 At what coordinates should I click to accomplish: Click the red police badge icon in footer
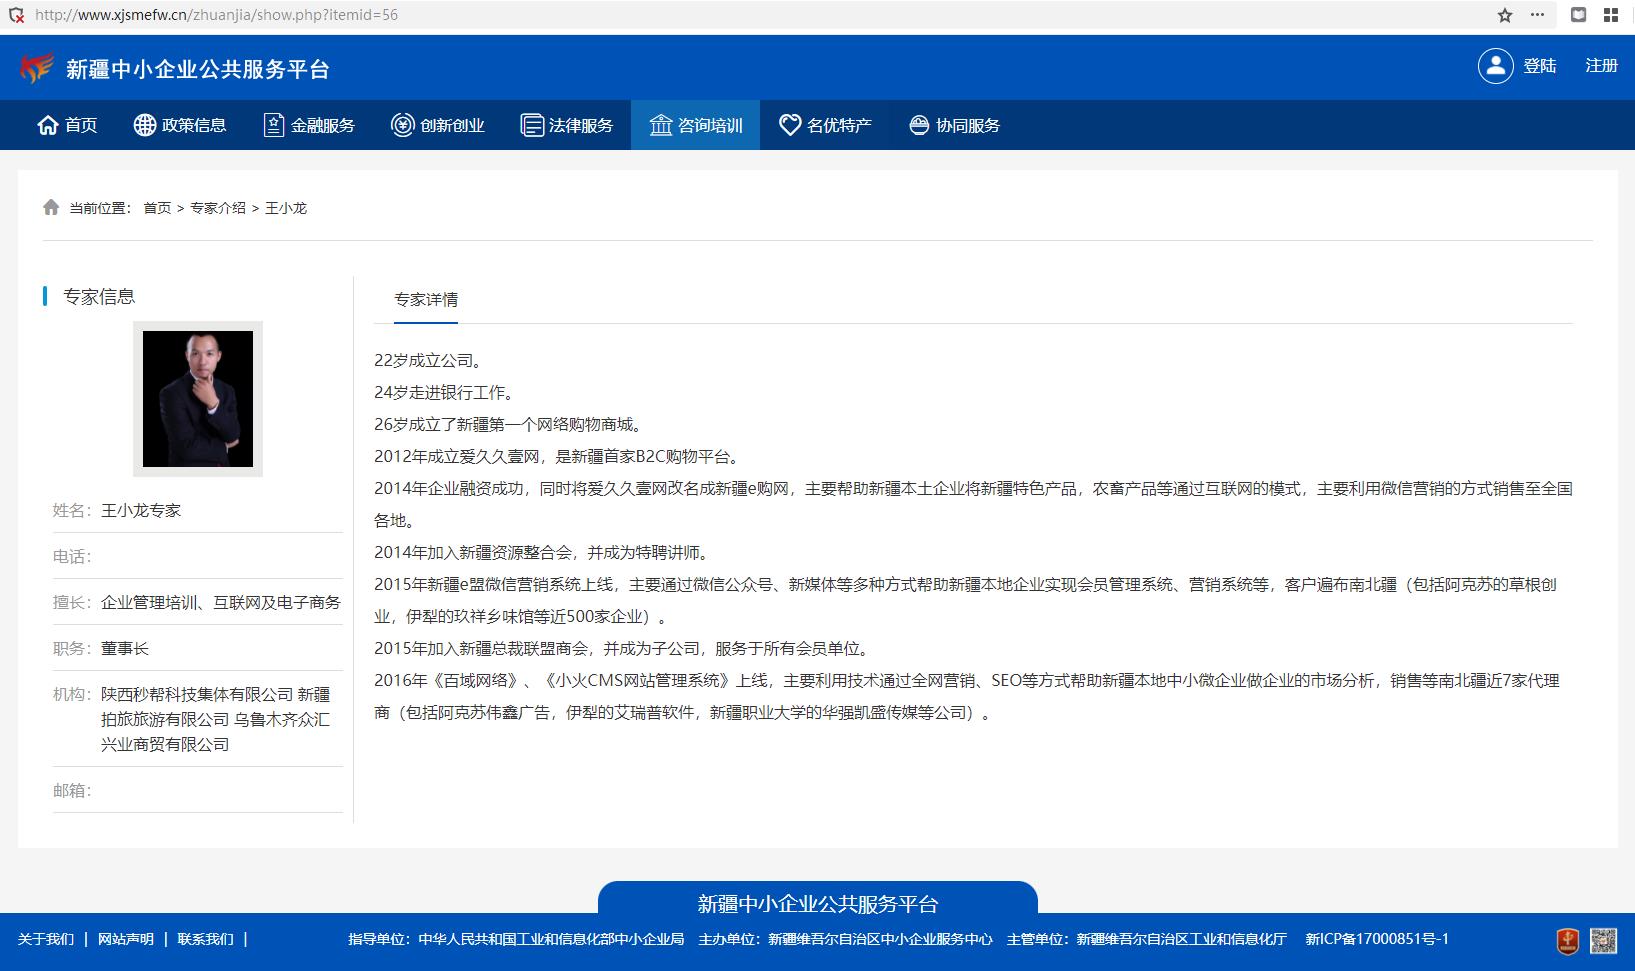click(1568, 940)
